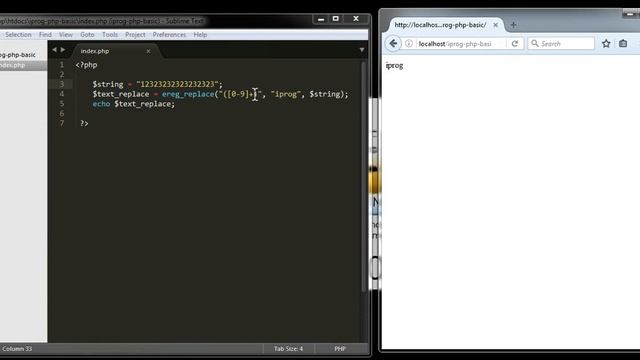Open the Preferences menu
This screenshot has width=640, height=360.
[x=169, y=35]
